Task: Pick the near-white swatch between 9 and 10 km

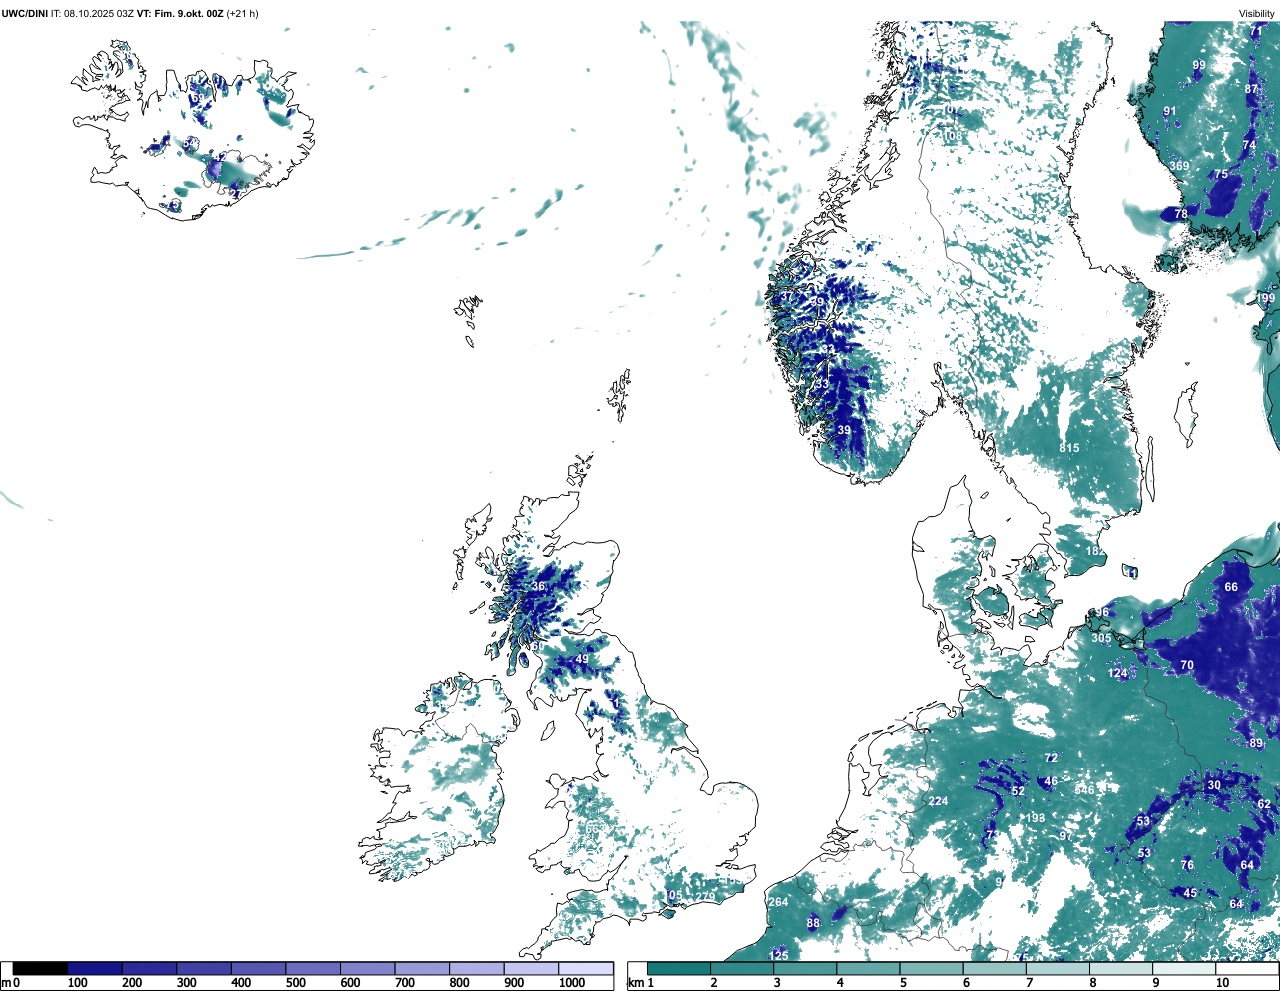Action: (x=1185, y=968)
